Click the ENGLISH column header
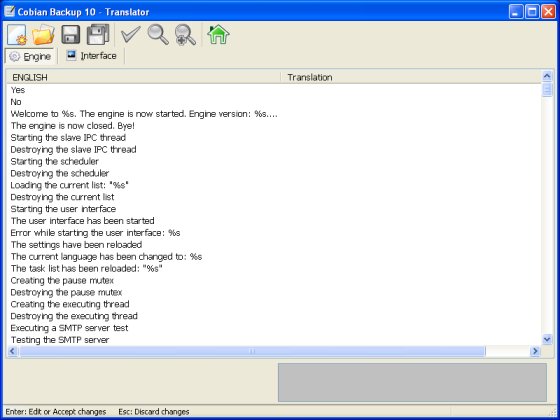Screen dimensions: 560x420 [143, 77]
